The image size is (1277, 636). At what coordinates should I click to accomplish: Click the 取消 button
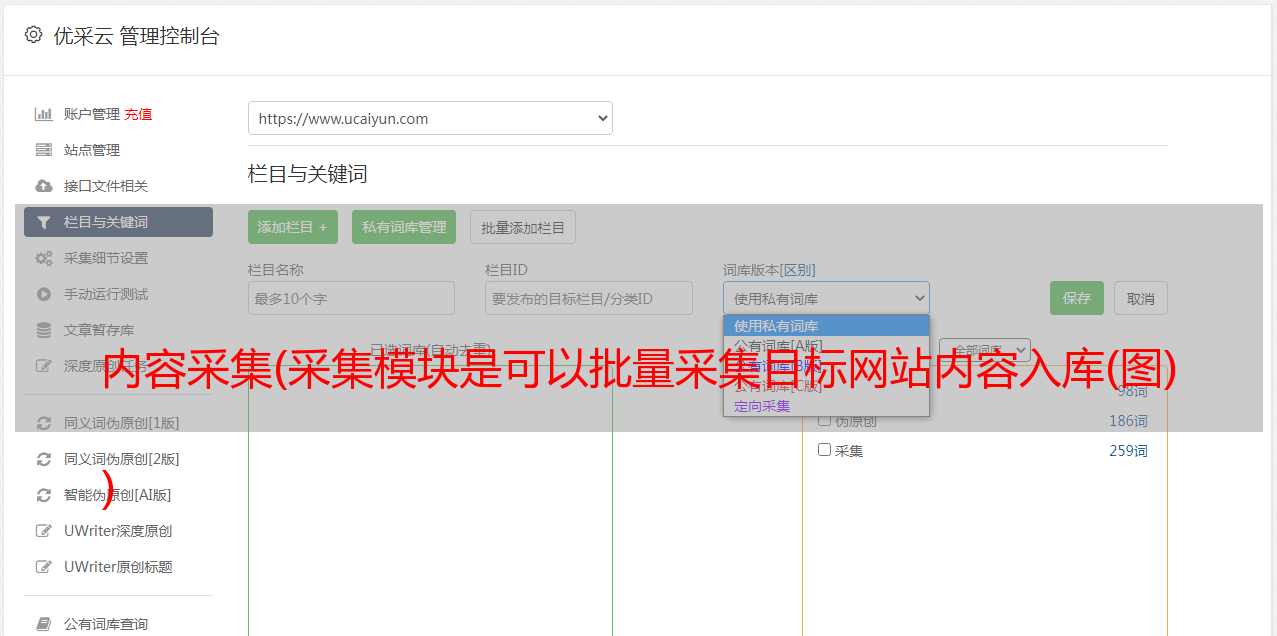(x=1141, y=298)
